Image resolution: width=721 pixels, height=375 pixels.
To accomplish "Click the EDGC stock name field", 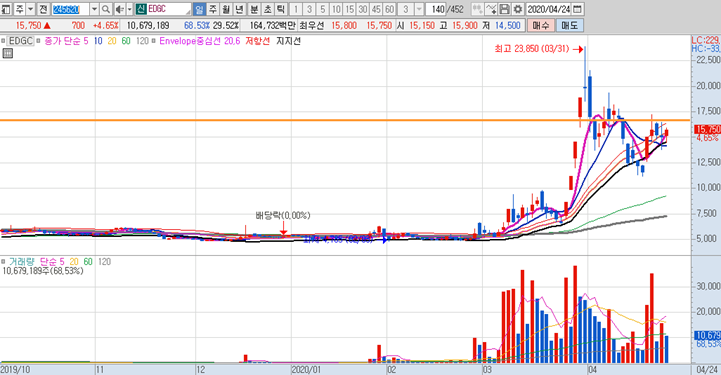I will [169, 9].
